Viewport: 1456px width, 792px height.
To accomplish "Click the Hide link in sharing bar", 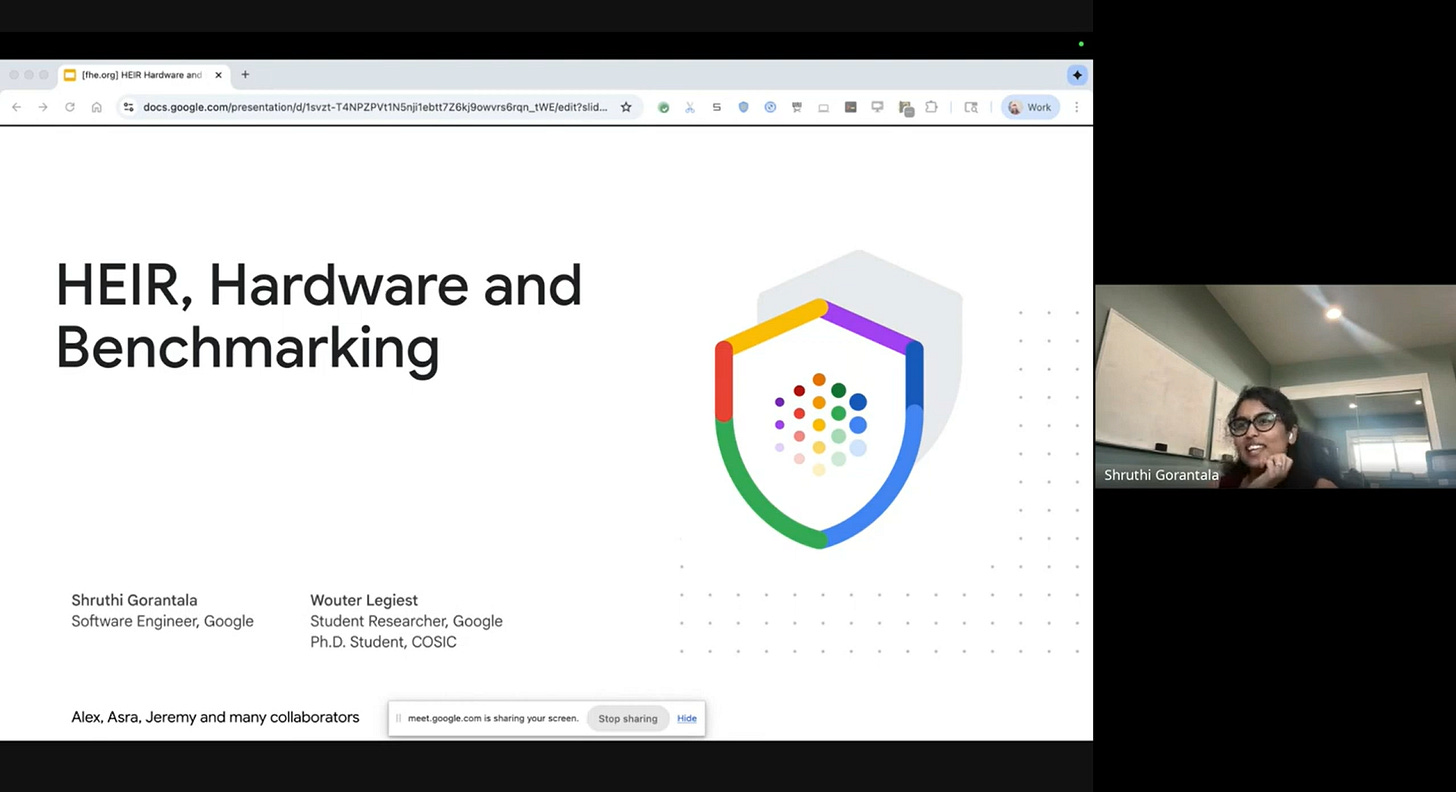I will click(687, 718).
